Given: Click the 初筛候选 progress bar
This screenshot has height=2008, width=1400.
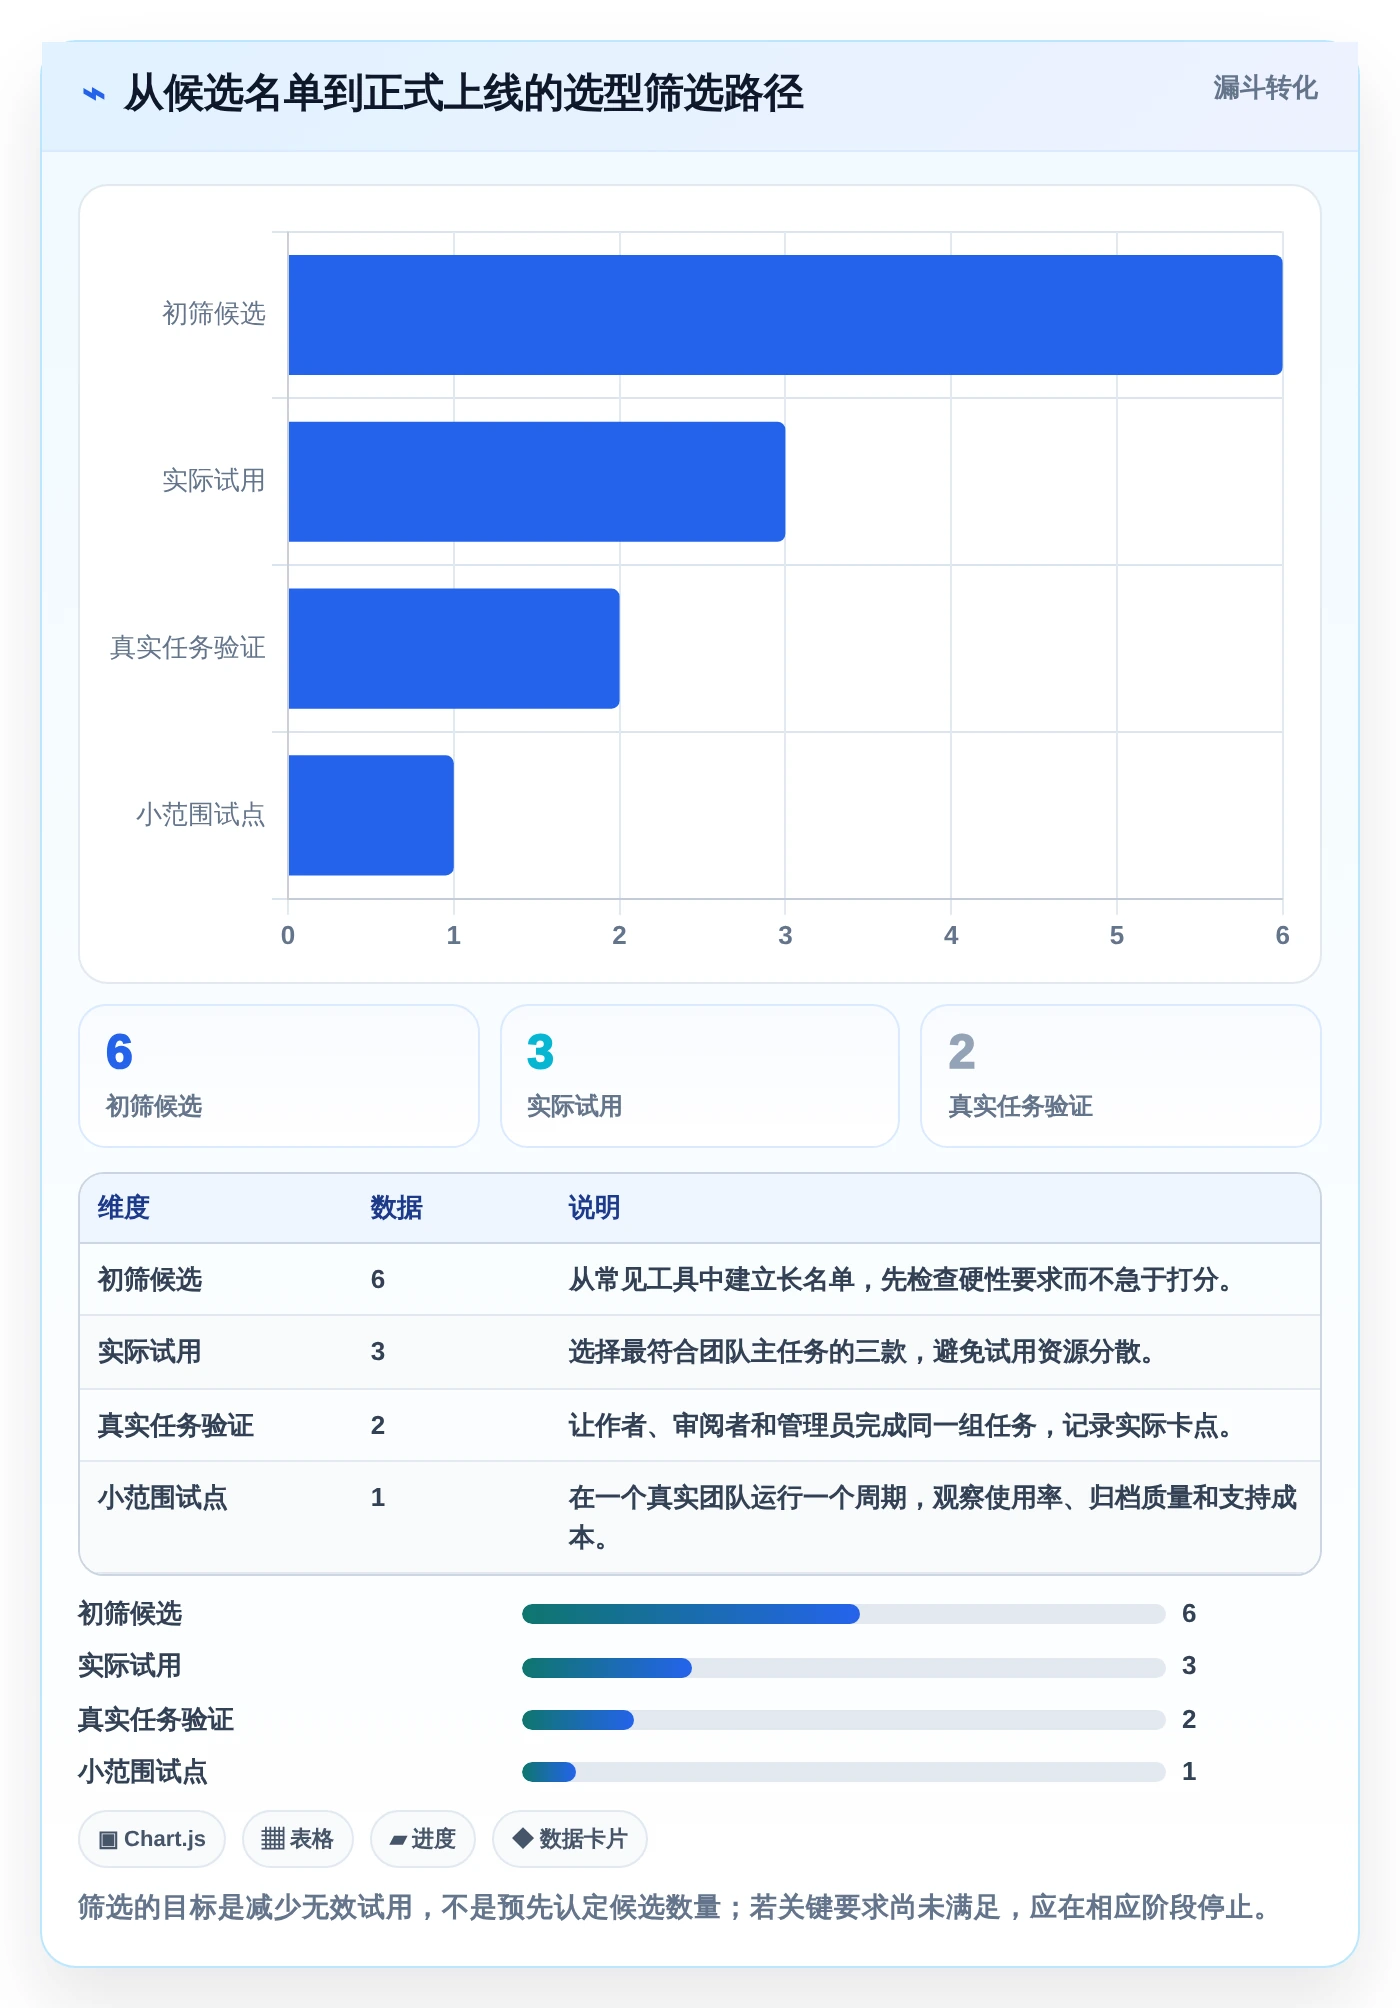Looking at the screenshot, I should (844, 1614).
